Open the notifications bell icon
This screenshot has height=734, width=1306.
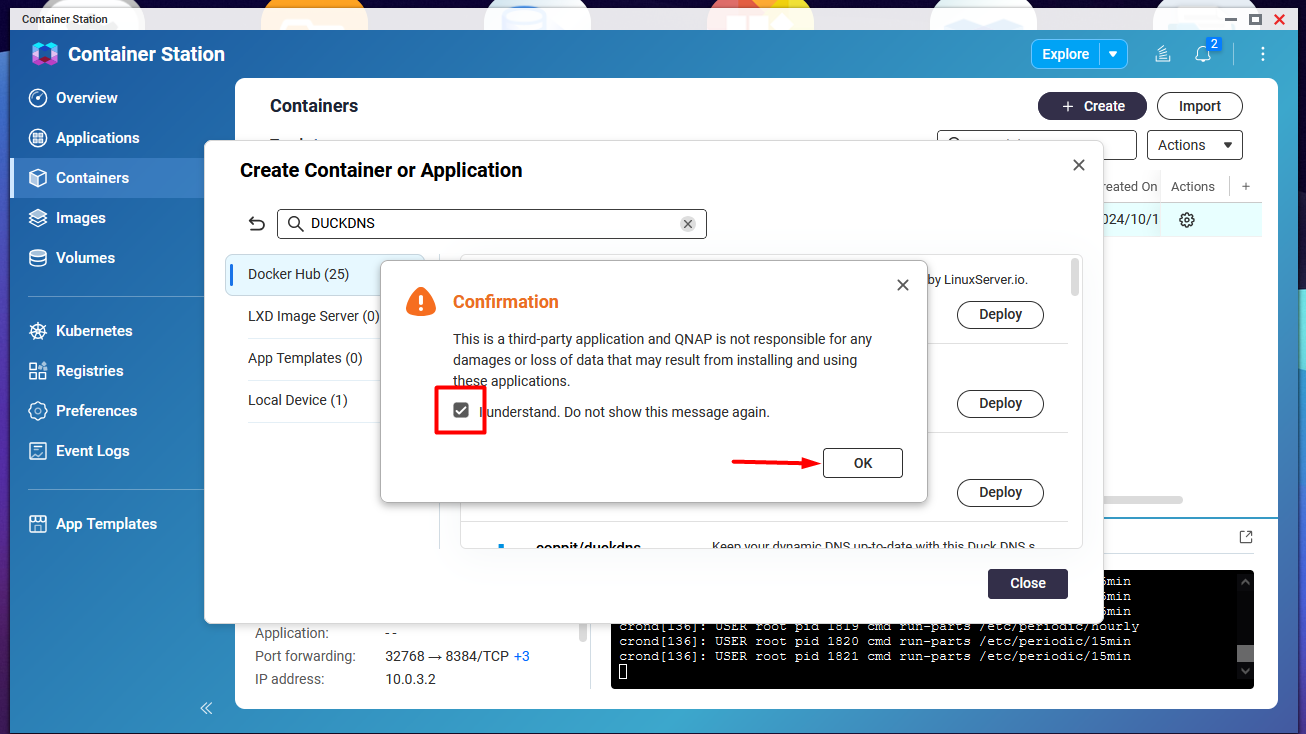click(x=1203, y=54)
